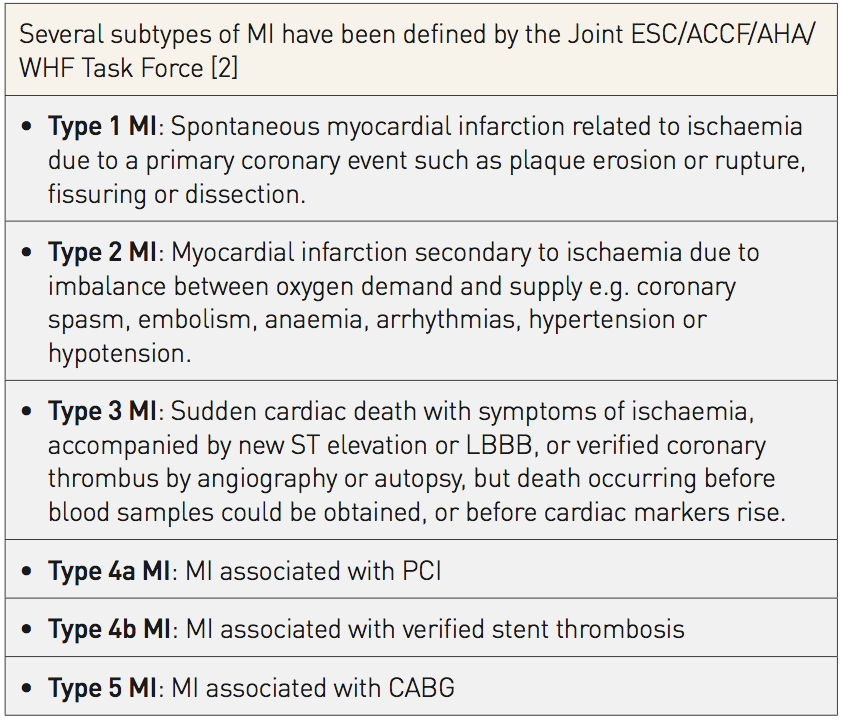Click the bullet beside Type 4a MI
Viewport: 845px width, 721px height.
tap(27, 571)
